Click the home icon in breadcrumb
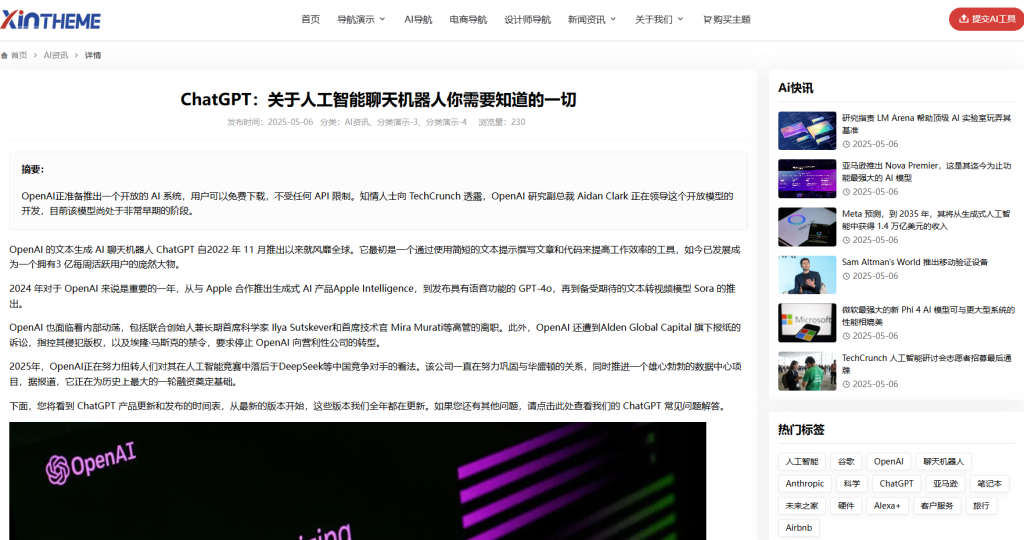This screenshot has height=540, width=1024. pos(5,56)
